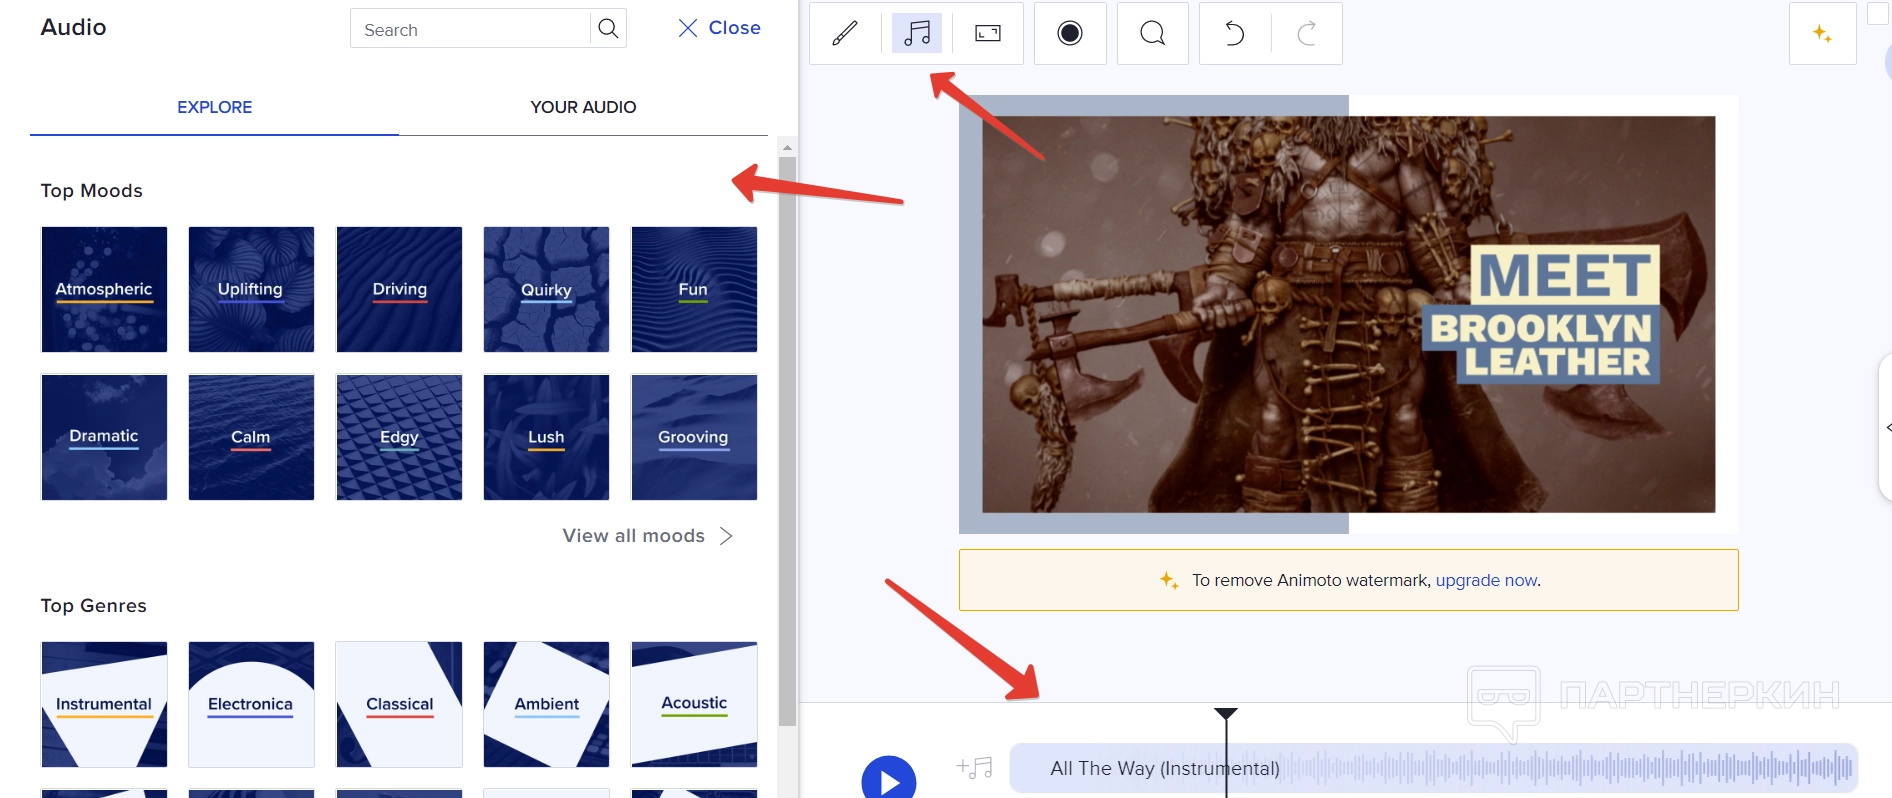Open the aspect ratio tool
The width and height of the screenshot is (1892, 798).
click(x=988, y=33)
